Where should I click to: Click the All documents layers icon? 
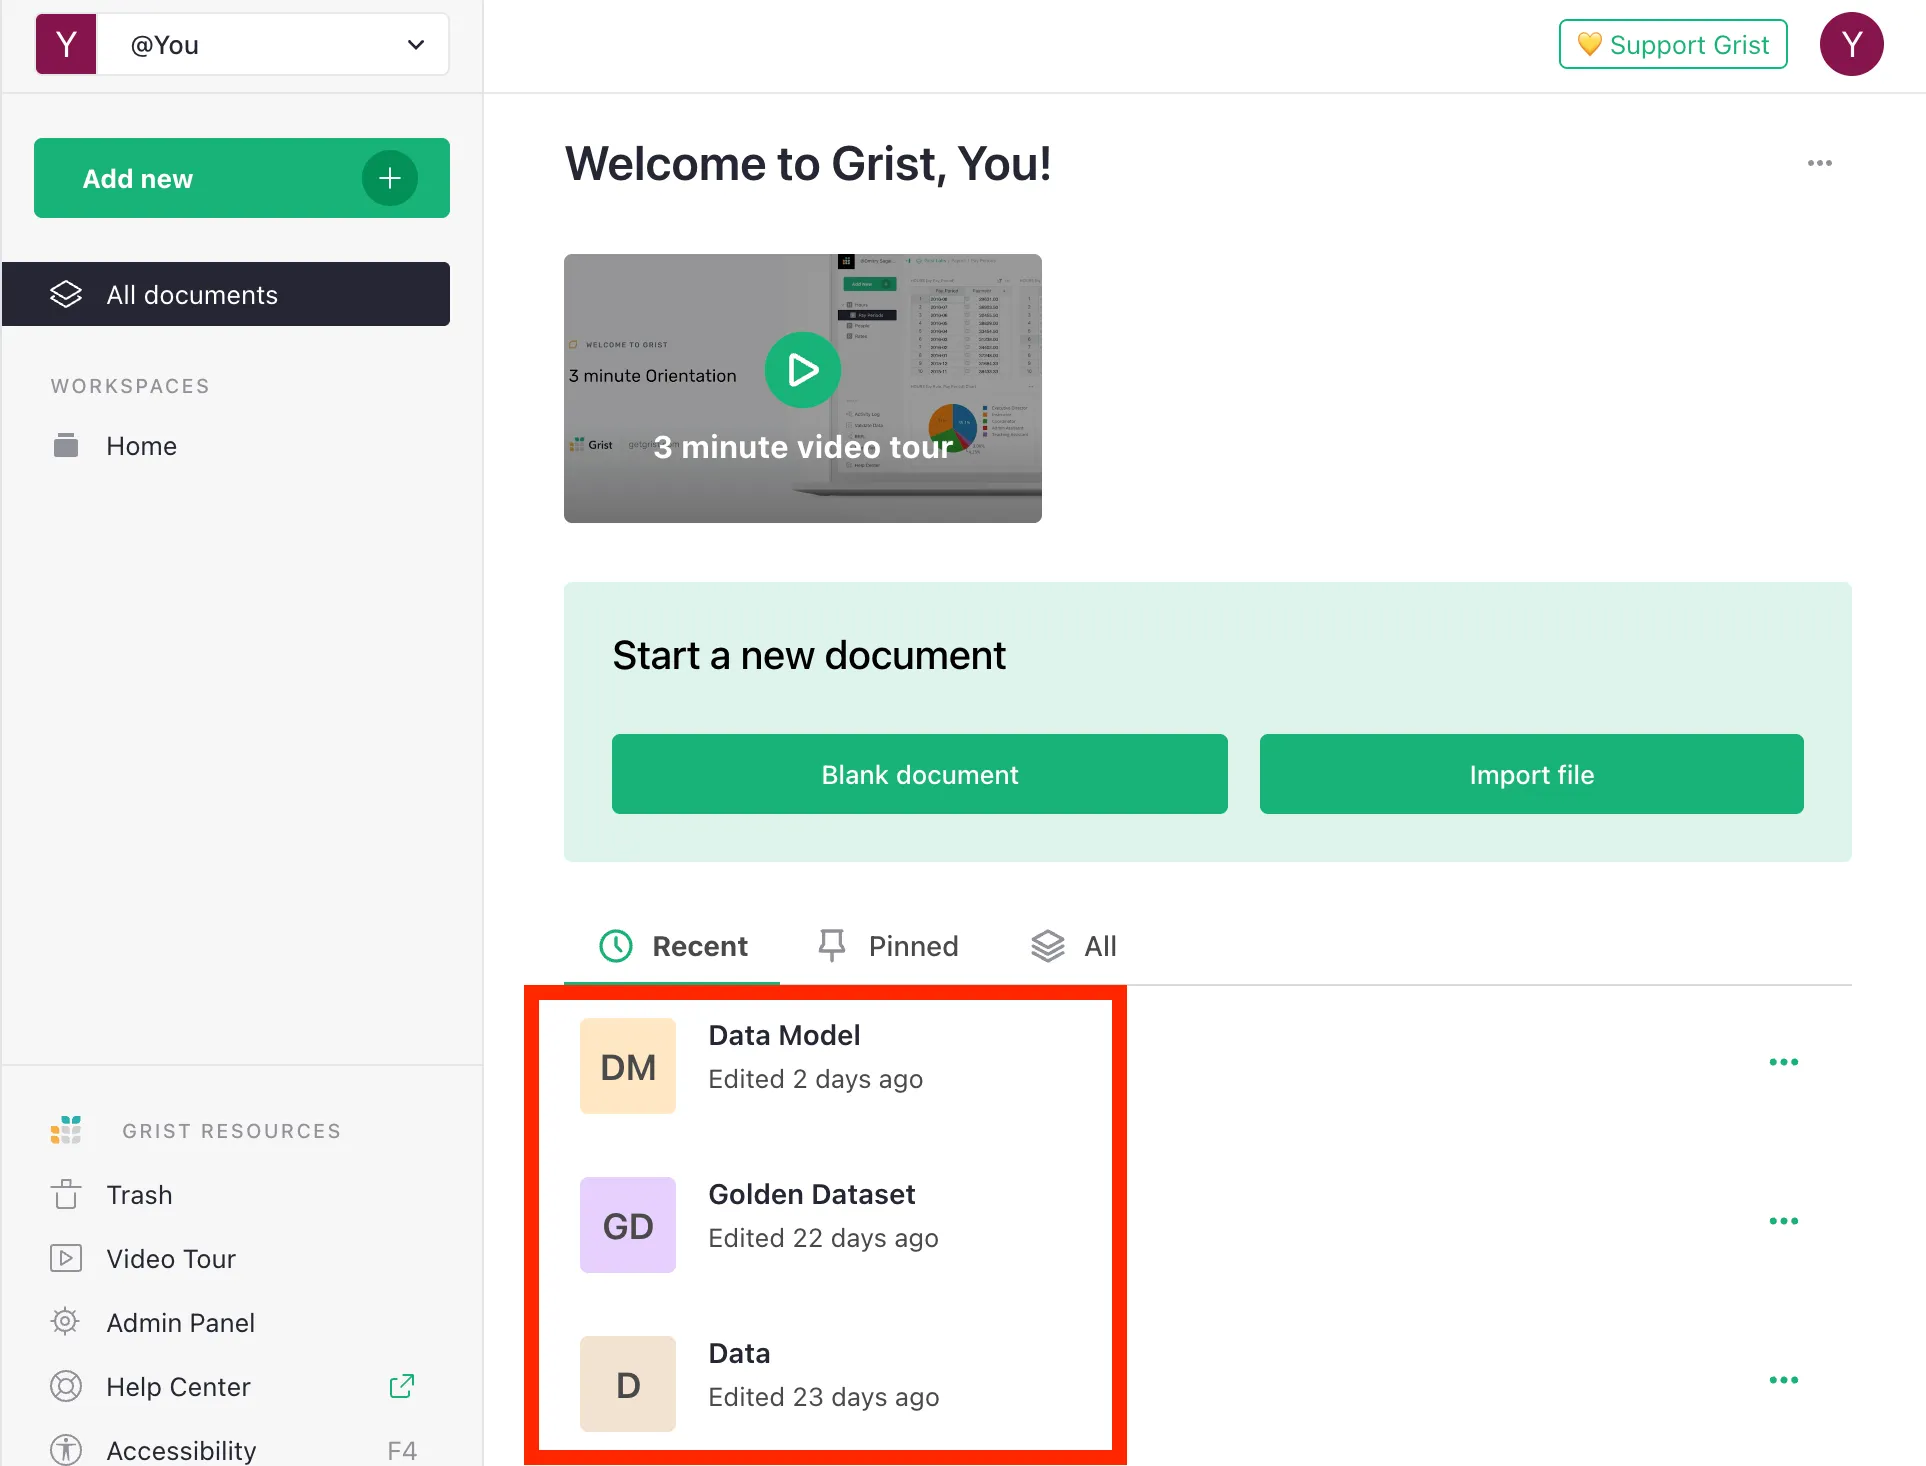[66, 294]
